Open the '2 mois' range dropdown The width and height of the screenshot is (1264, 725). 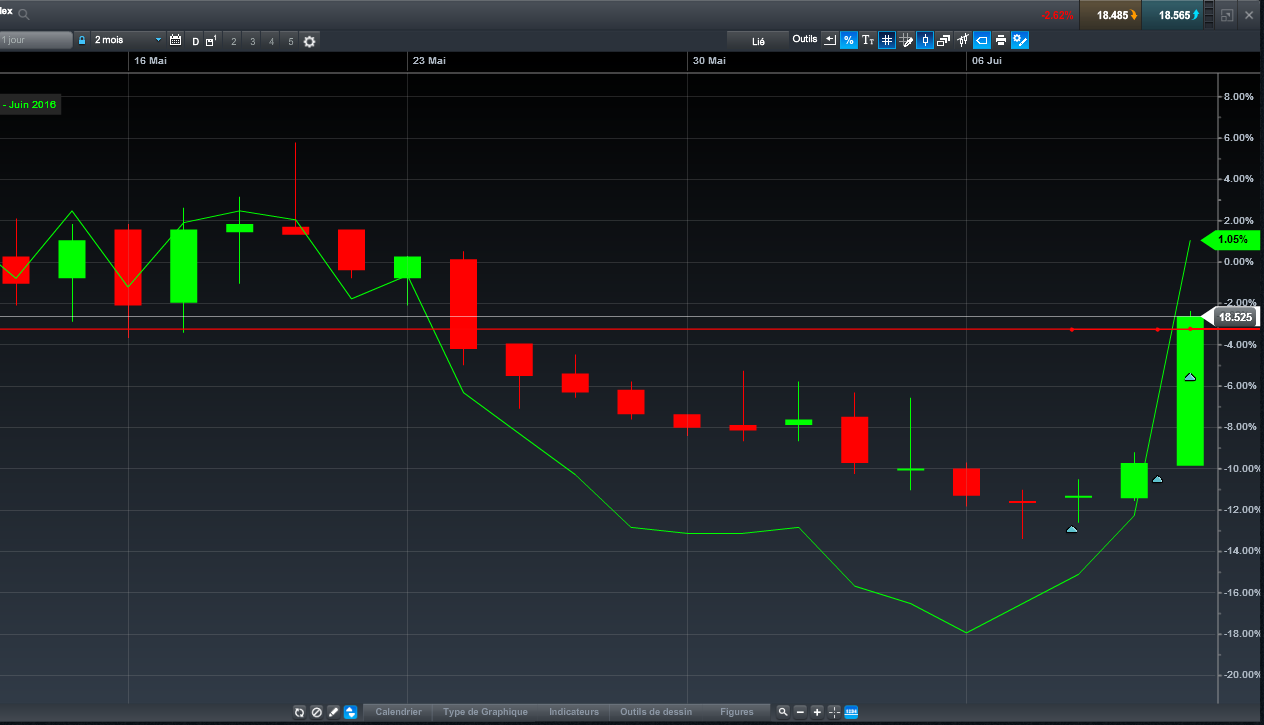click(x=127, y=40)
